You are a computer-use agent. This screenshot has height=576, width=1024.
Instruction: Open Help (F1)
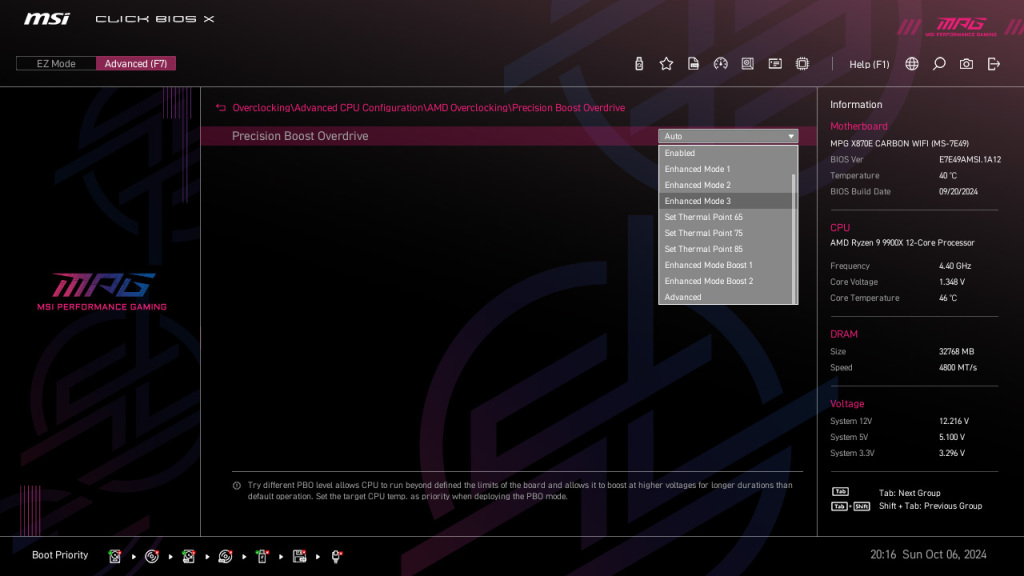point(869,63)
